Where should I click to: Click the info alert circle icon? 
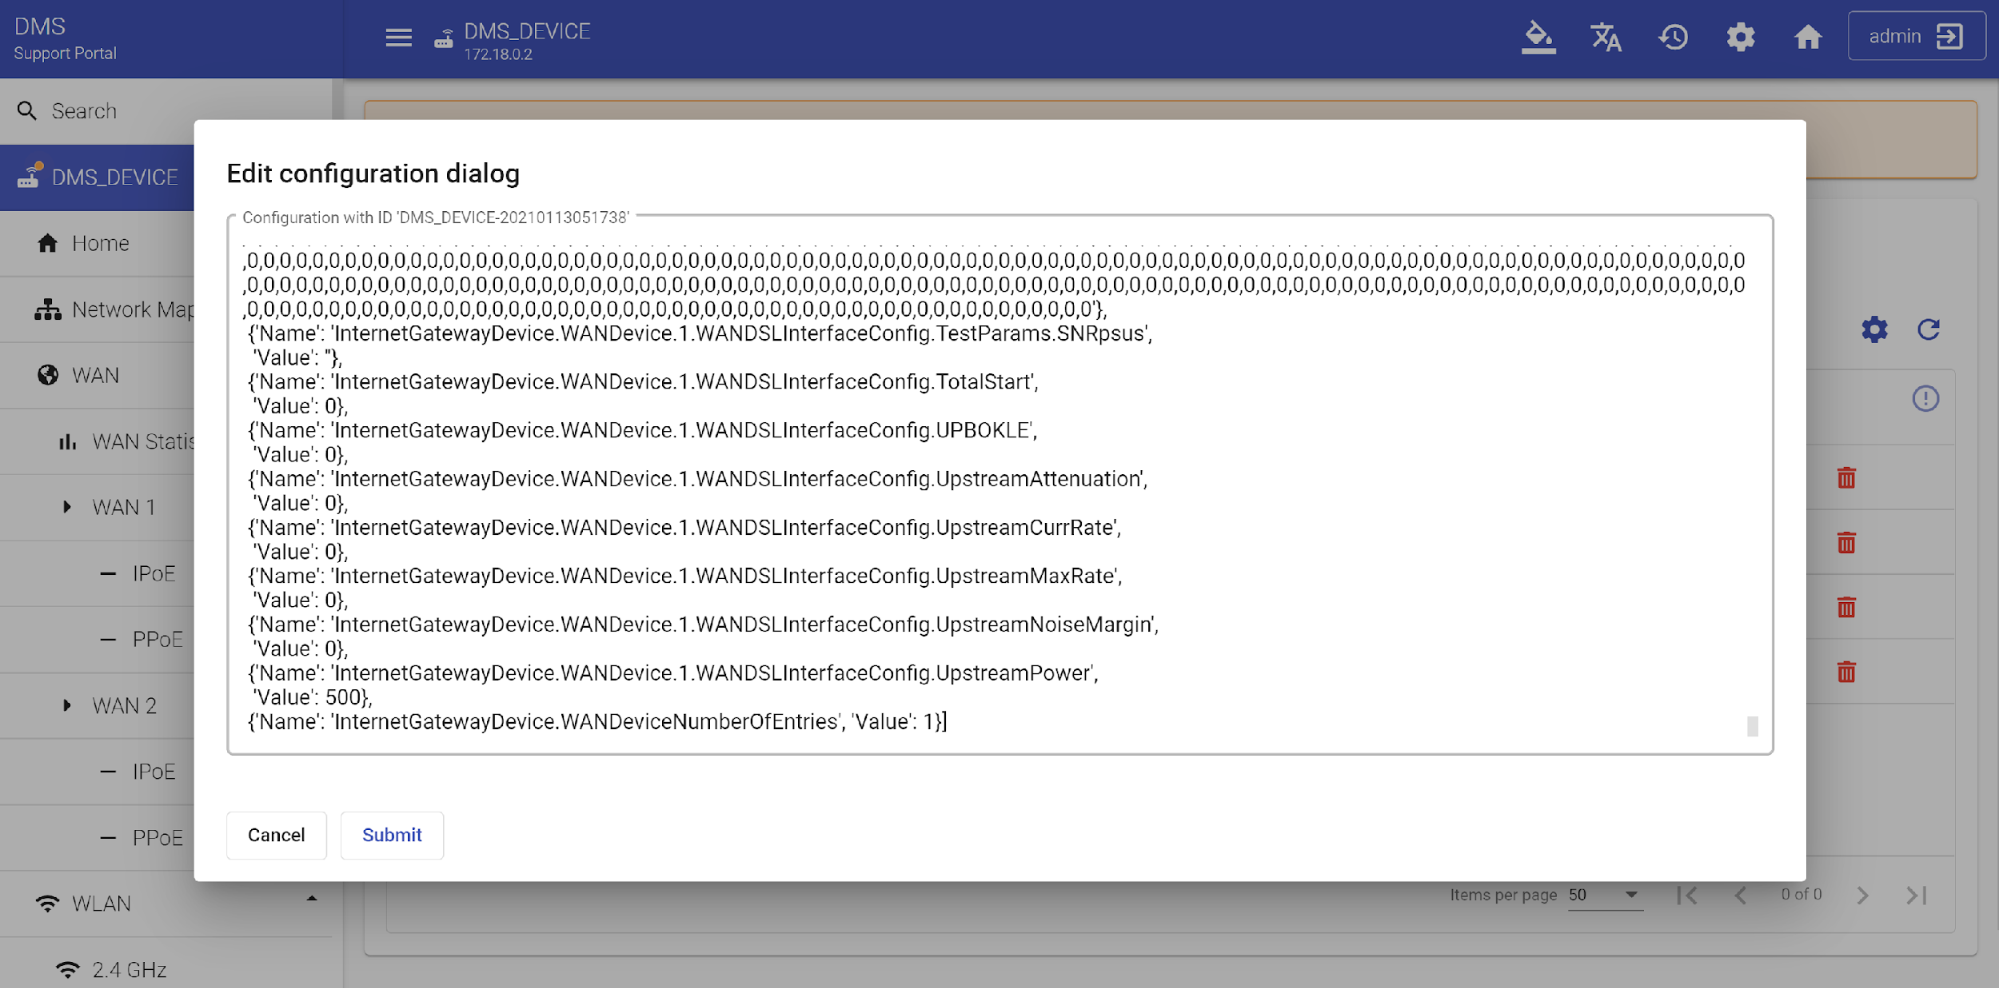tap(1925, 399)
